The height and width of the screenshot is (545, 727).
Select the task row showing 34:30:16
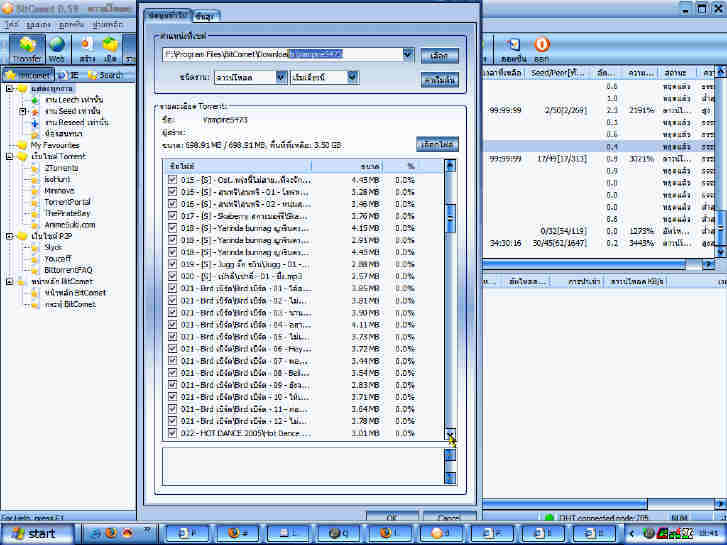[600, 243]
